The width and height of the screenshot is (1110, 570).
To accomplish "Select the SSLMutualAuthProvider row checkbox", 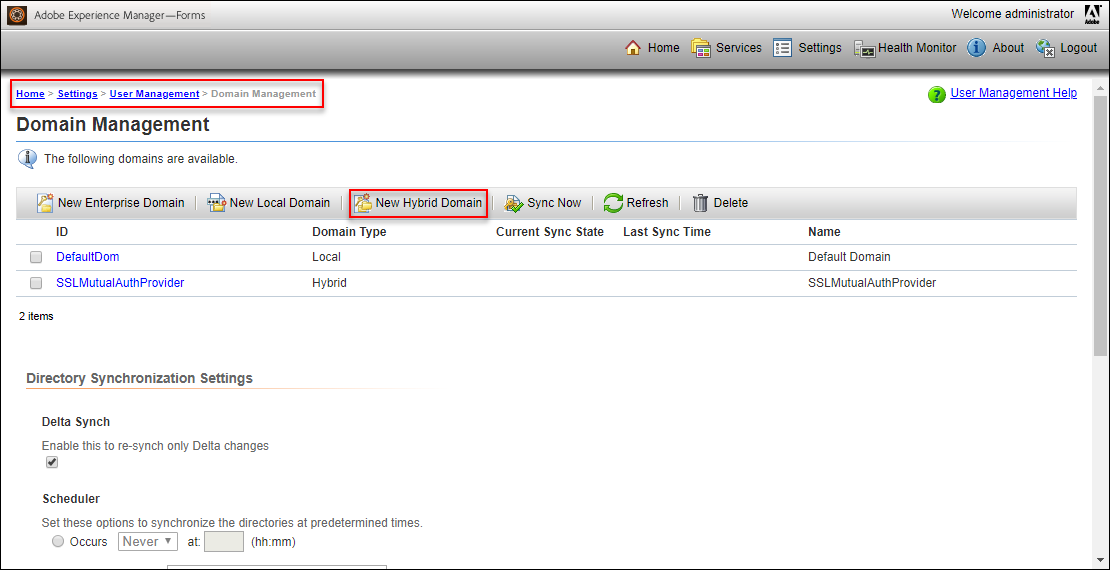I will [x=36, y=283].
